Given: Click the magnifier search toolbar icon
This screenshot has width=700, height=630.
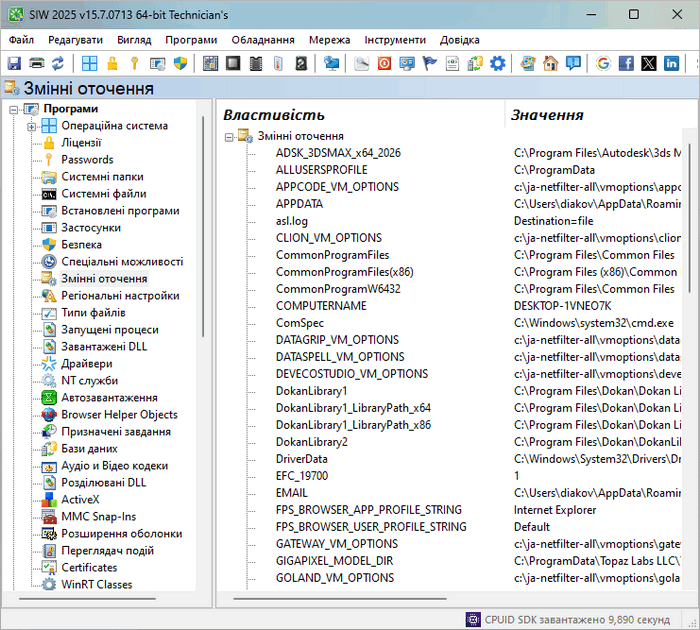Looking at the screenshot, I should click(x=362, y=63).
